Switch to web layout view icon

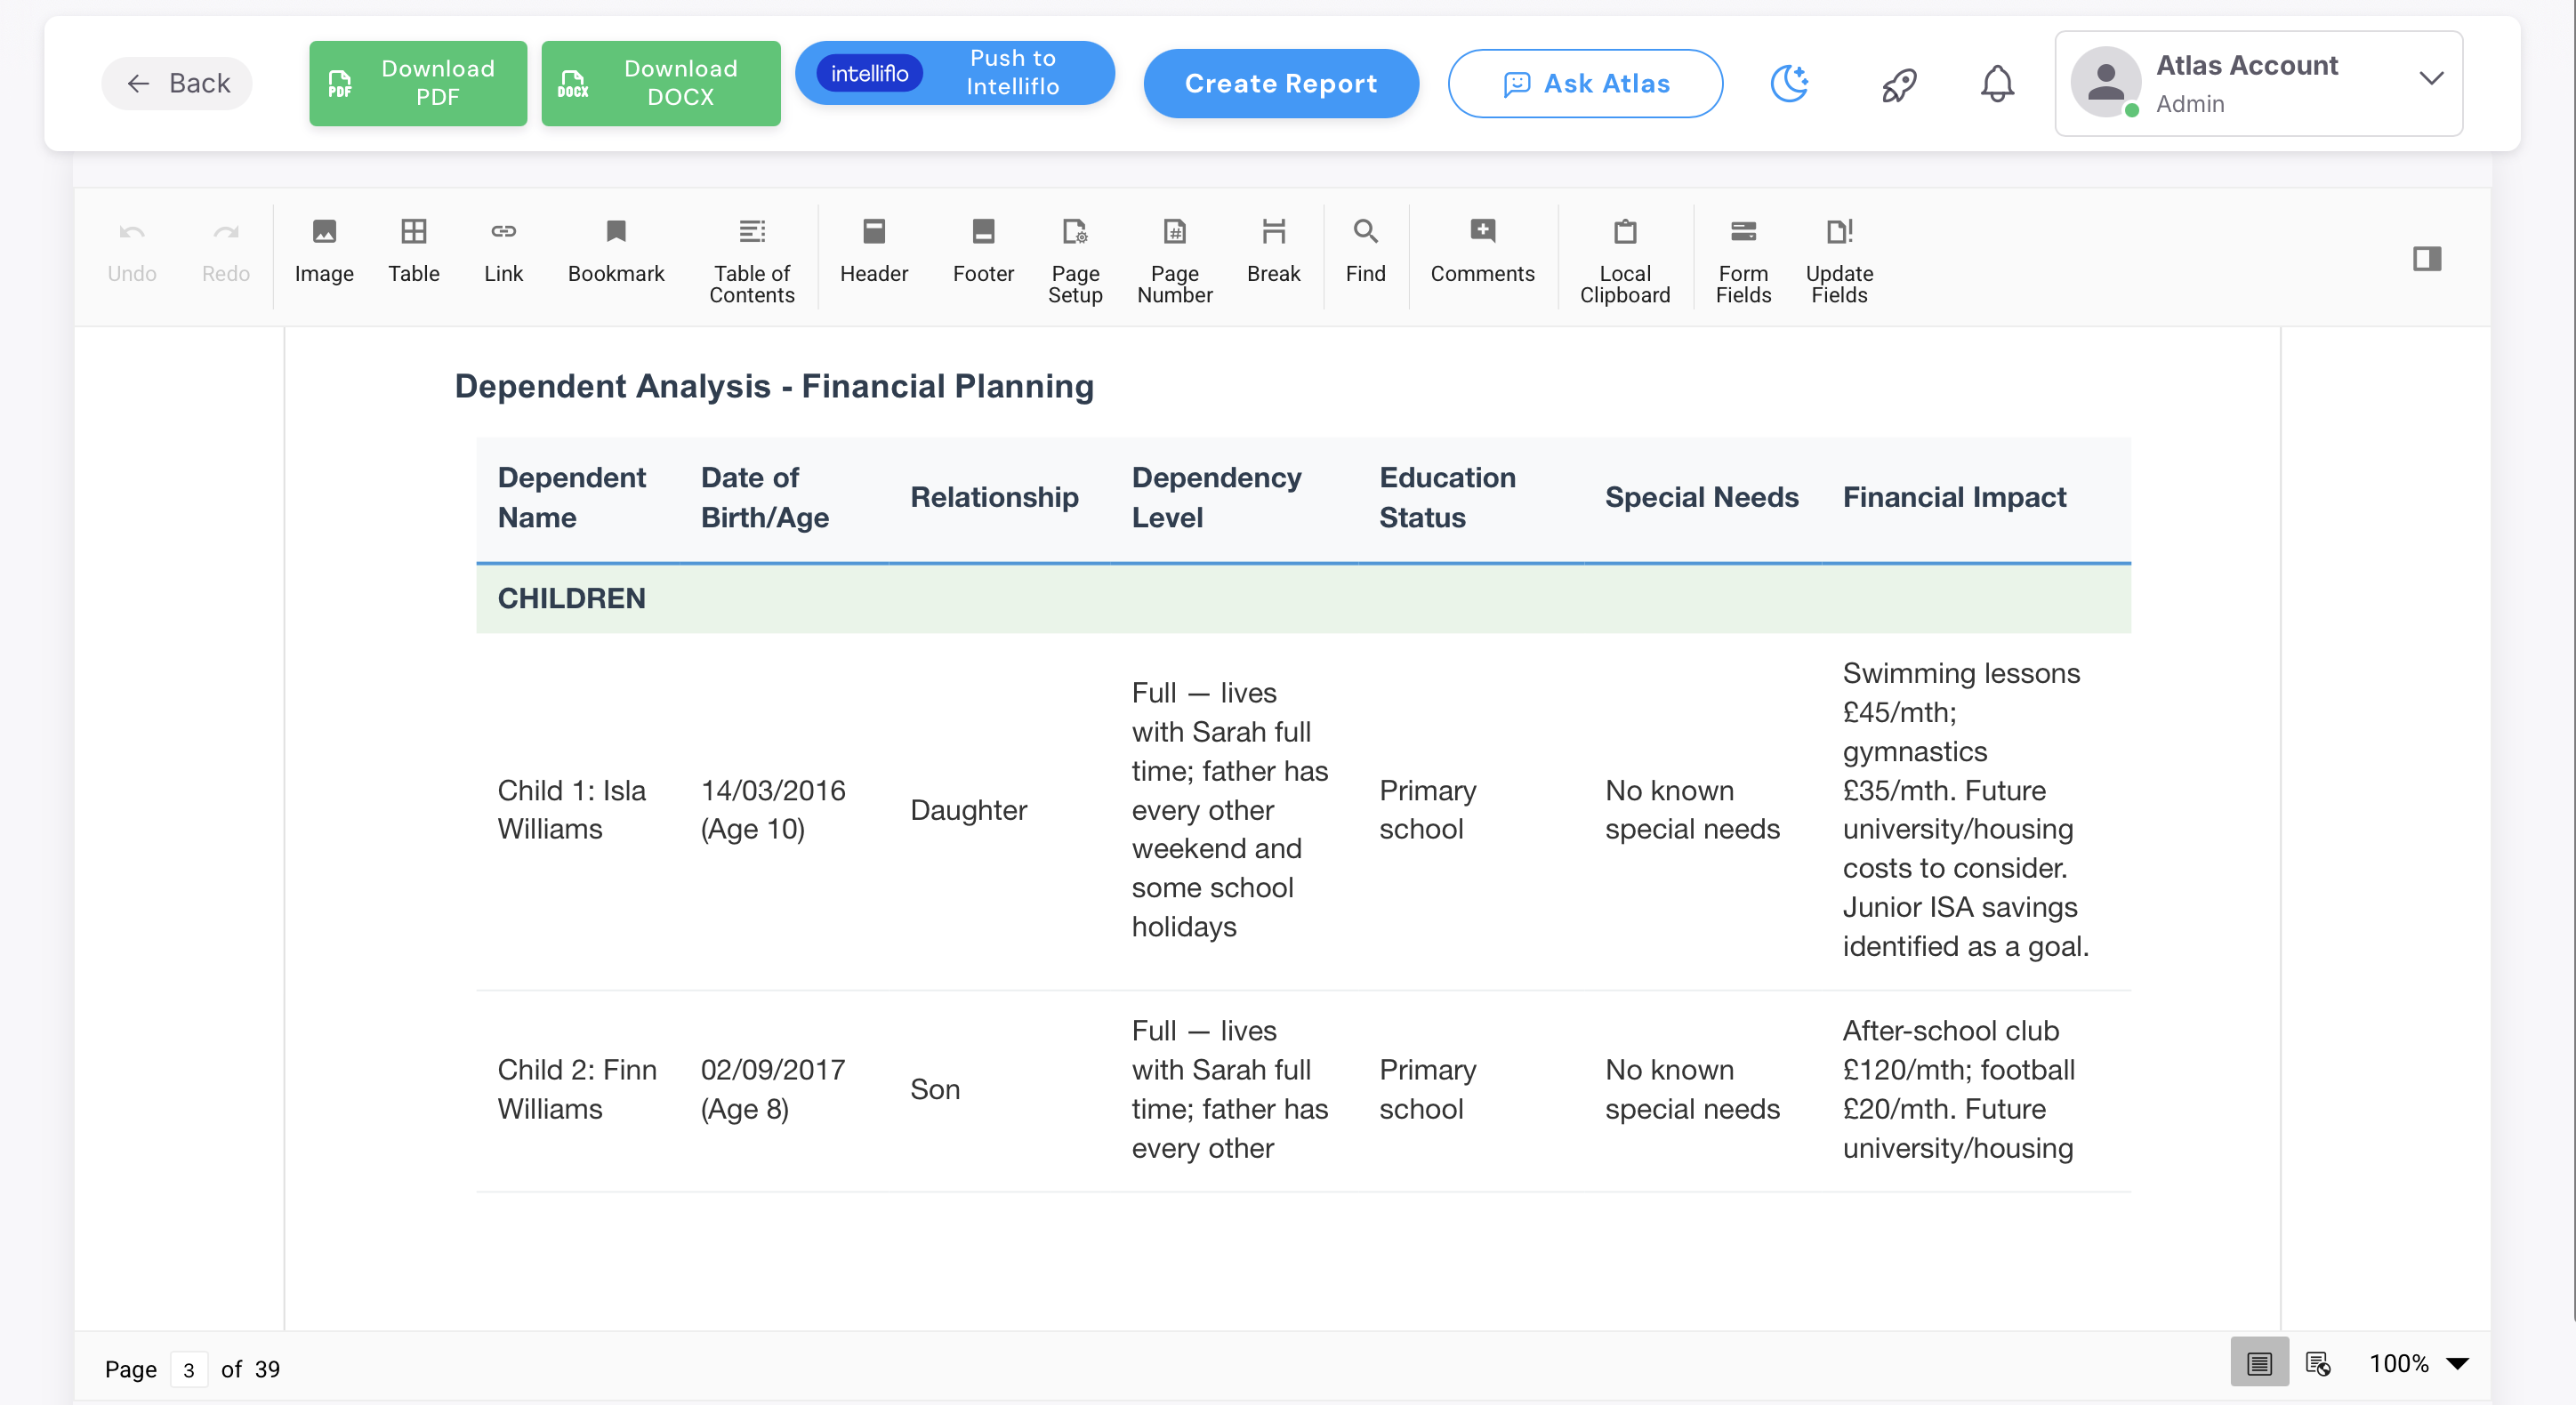[2318, 1363]
